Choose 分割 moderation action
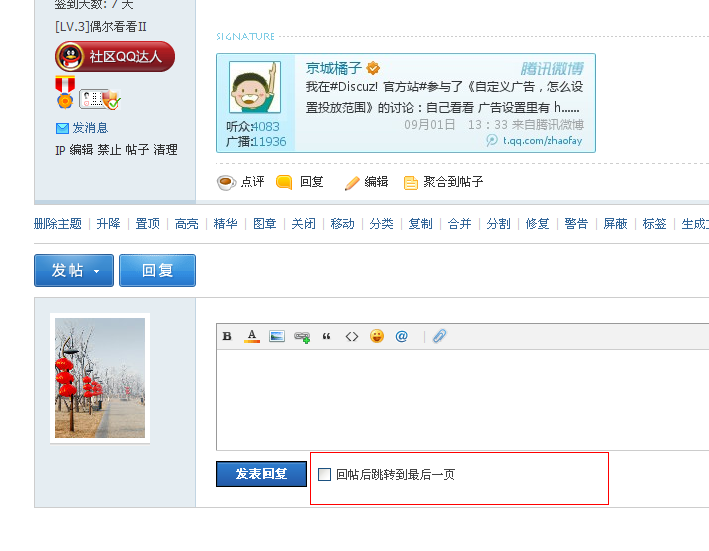 click(x=498, y=224)
